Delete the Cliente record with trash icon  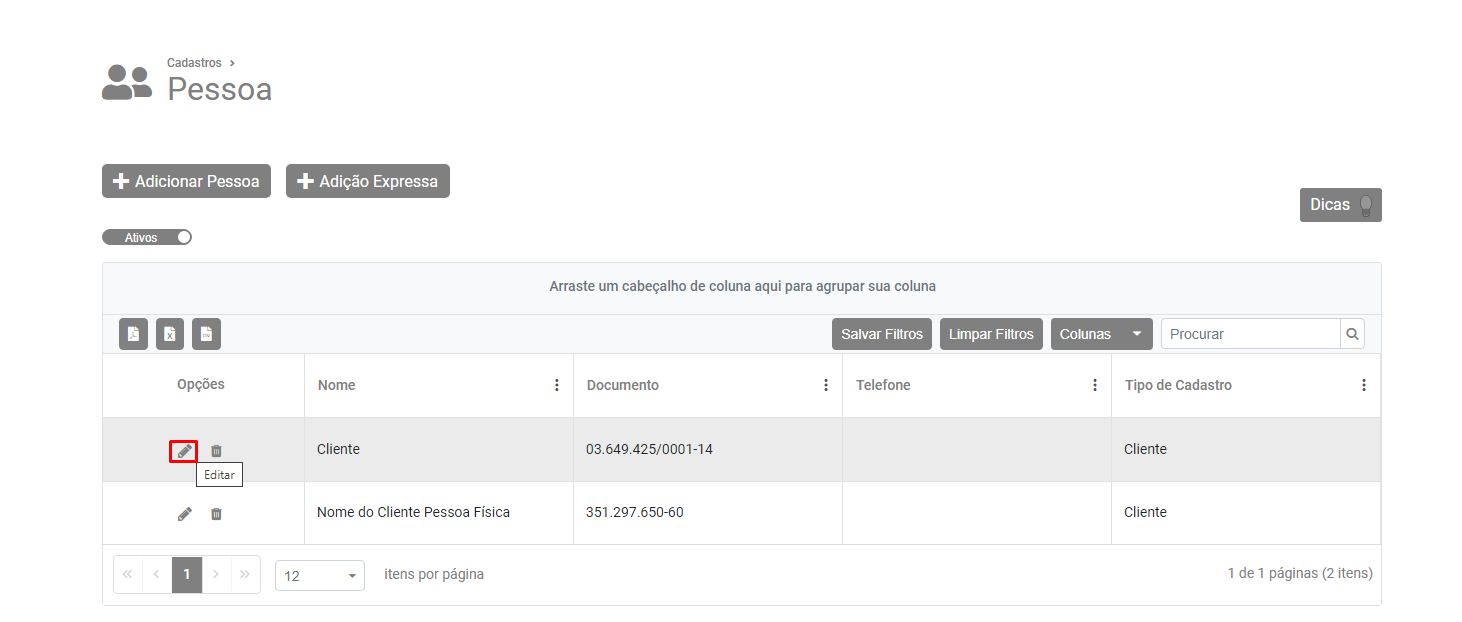click(x=216, y=451)
